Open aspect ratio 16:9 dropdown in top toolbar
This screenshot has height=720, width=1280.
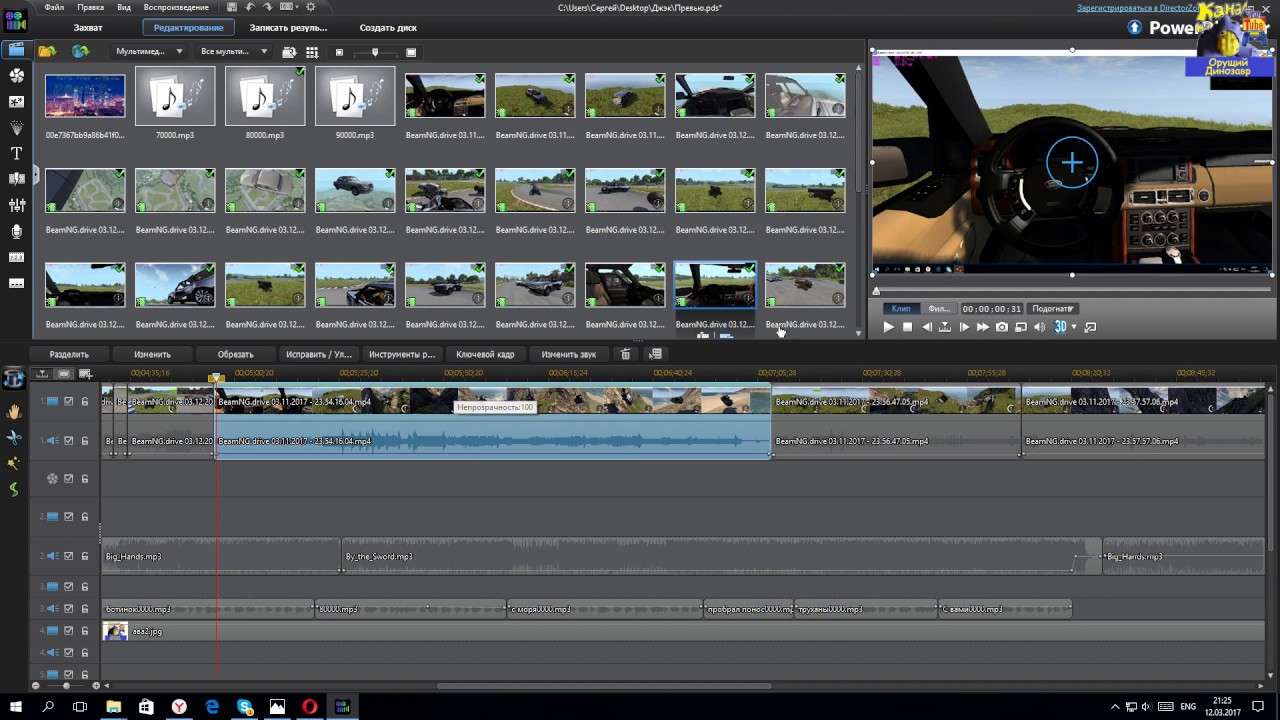[x=290, y=7]
